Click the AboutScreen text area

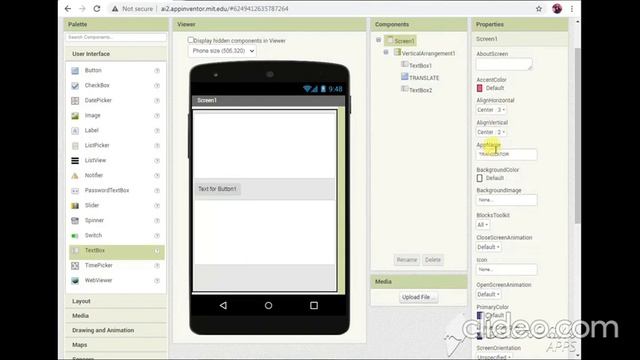504,64
